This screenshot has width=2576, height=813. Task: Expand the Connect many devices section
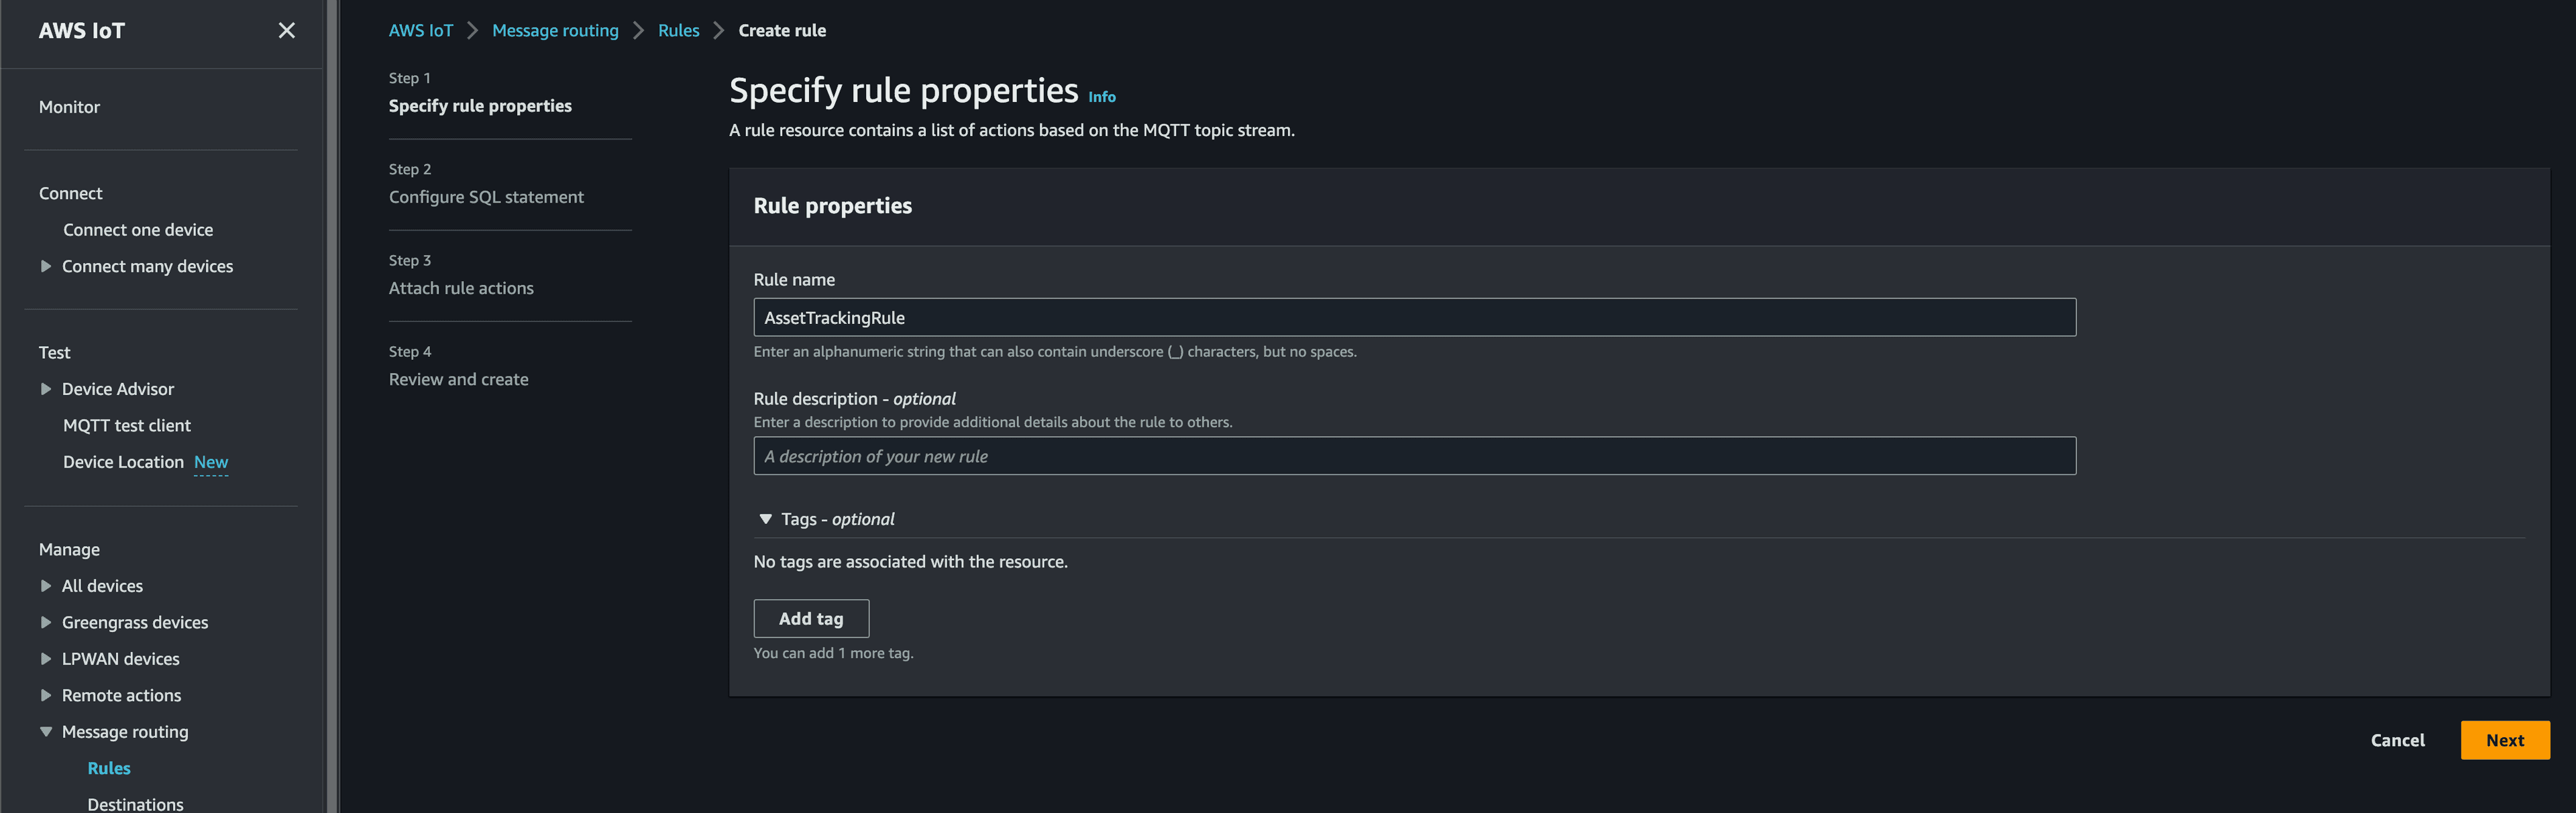pos(46,266)
